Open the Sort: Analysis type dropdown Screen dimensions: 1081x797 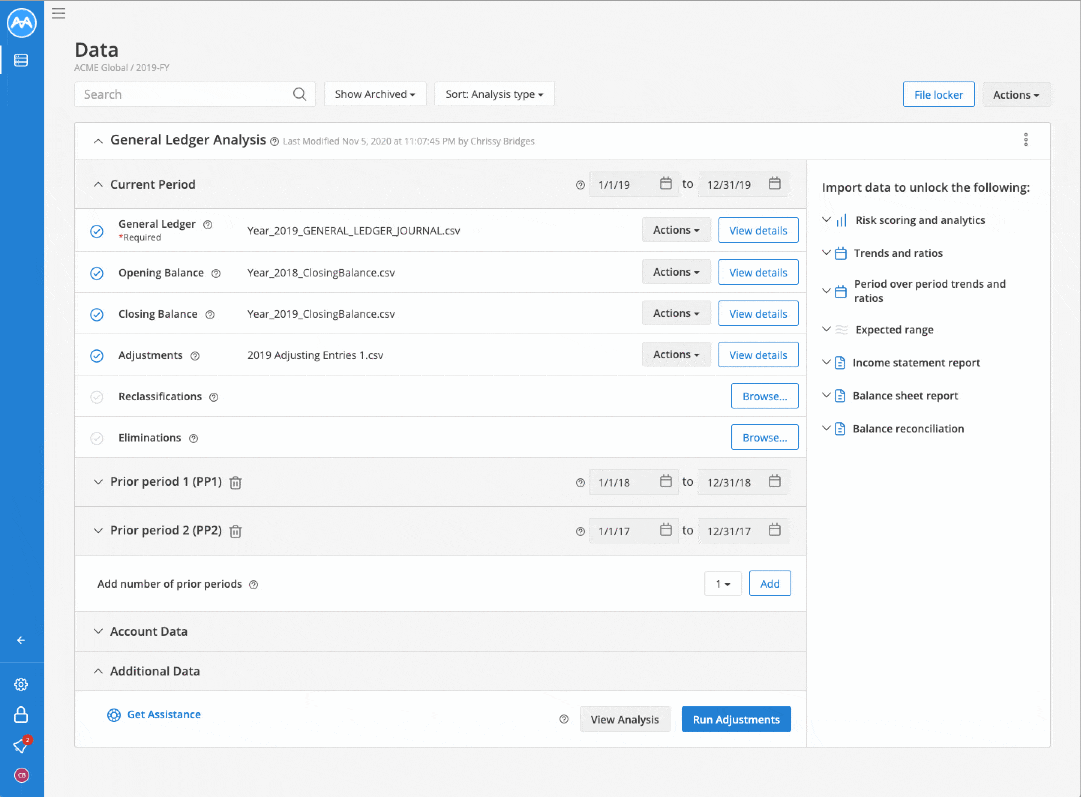click(x=494, y=94)
